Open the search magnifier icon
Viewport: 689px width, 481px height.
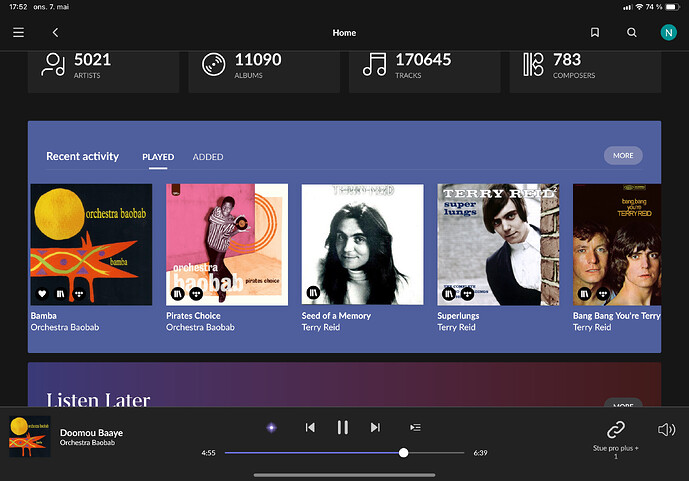[x=631, y=33]
